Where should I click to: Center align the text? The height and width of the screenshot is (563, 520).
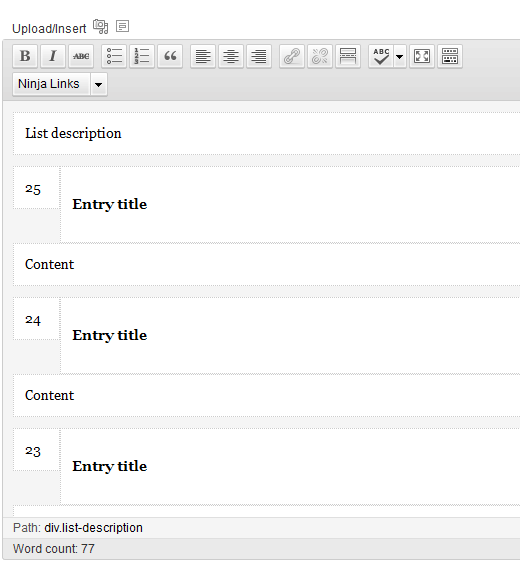231,56
